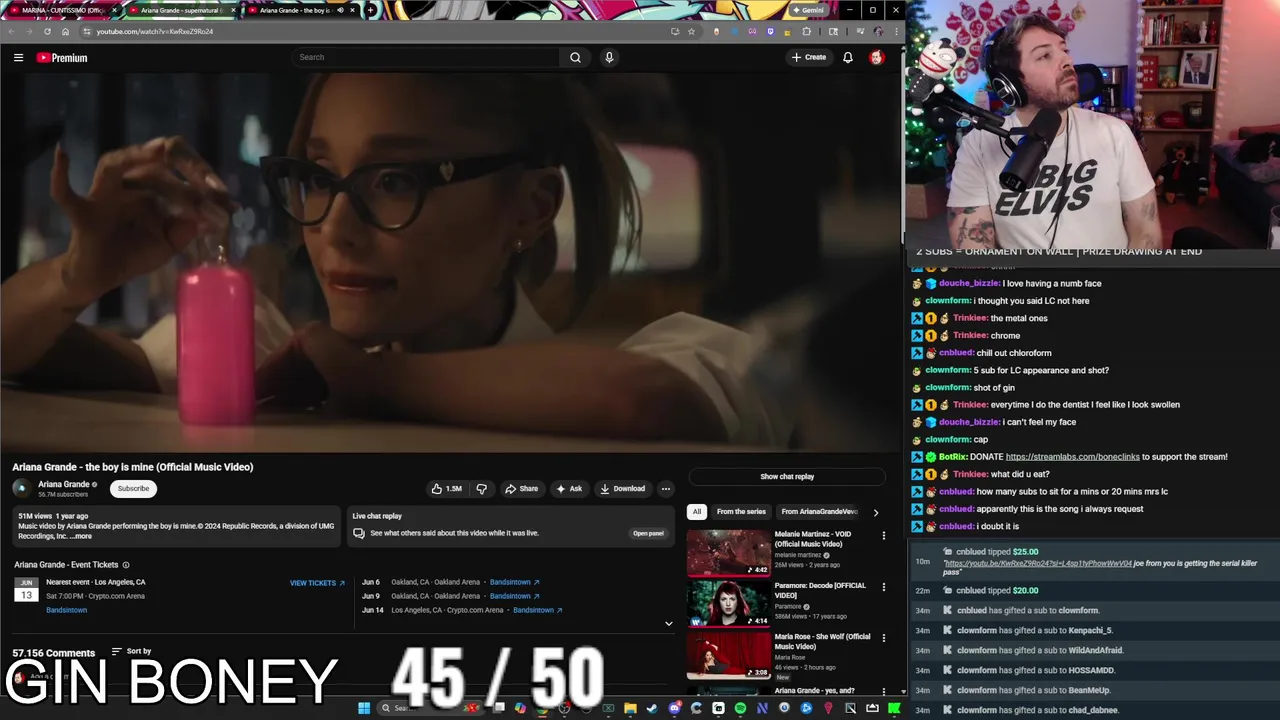Open Paramore Decode thumbnail
Image resolution: width=1280 pixels, height=720 pixels.
pyautogui.click(x=729, y=603)
